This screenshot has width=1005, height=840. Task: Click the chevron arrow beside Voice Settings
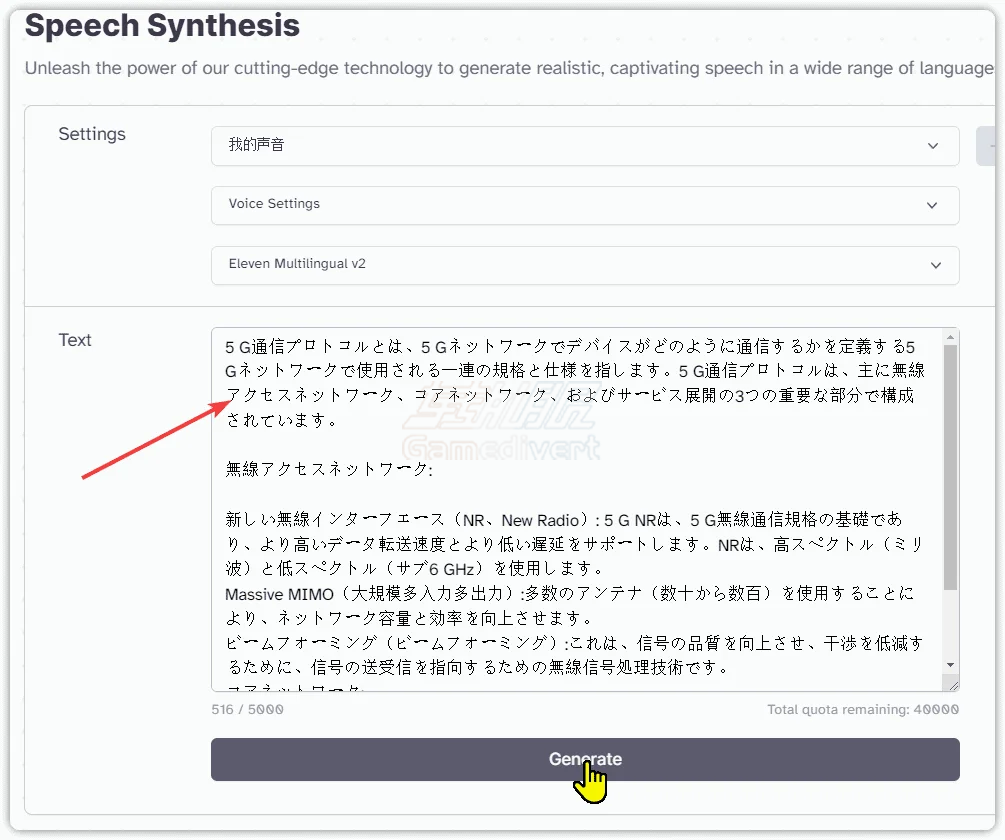[x=932, y=206]
